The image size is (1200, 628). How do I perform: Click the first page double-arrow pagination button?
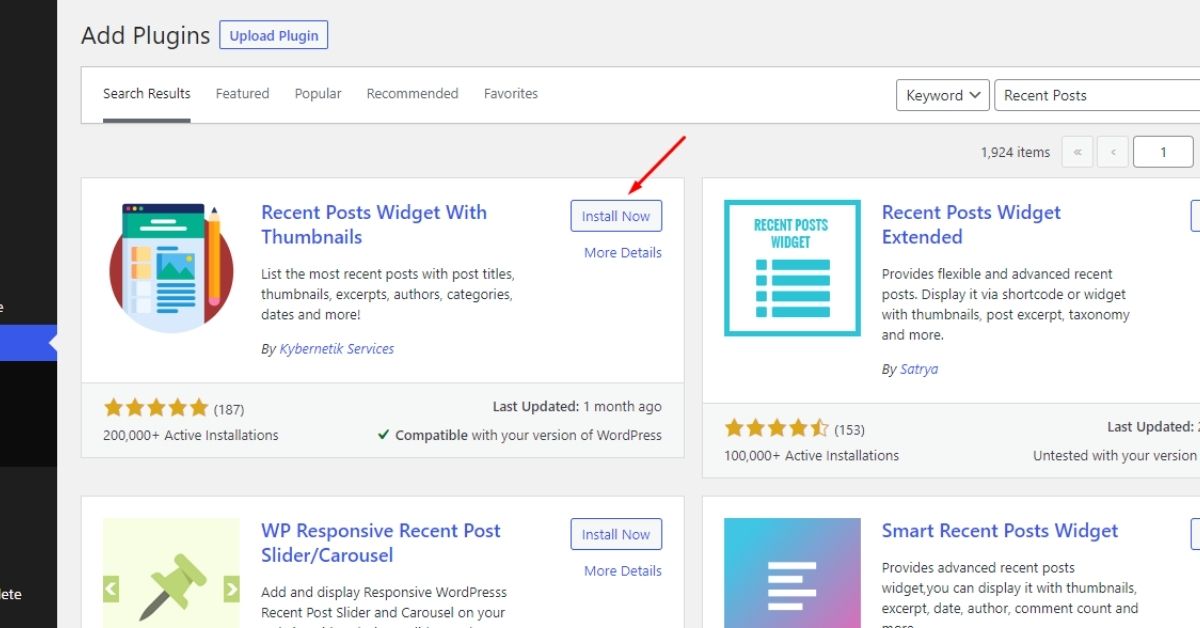pyautogui.click(x=1077, y=152)
